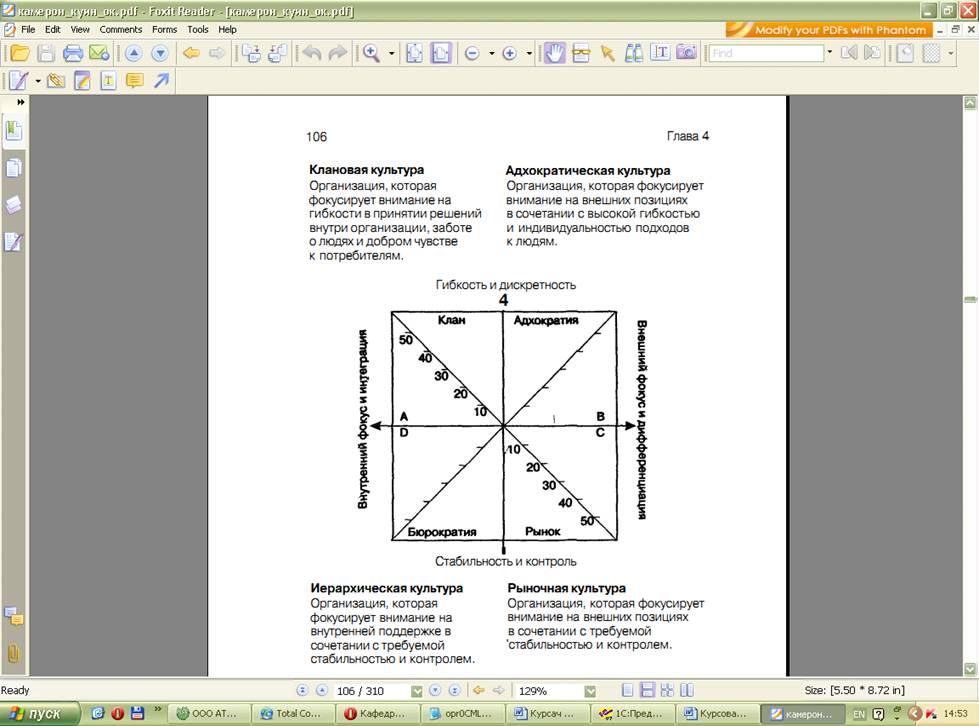Click the Snapshot camera tool
Image resolution: width=979 pixels, height=726 pixels.
685,53
